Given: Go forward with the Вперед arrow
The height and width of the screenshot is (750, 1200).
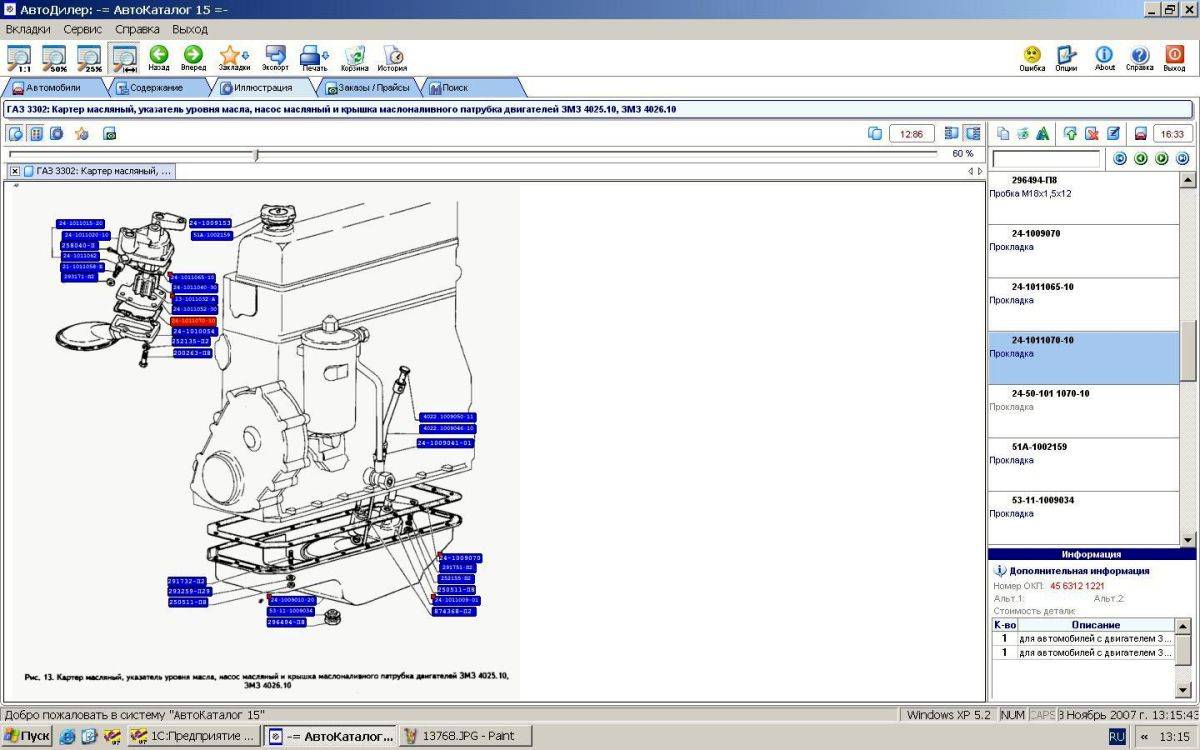Looking at the screenshot, I should [x=193, y=58].
